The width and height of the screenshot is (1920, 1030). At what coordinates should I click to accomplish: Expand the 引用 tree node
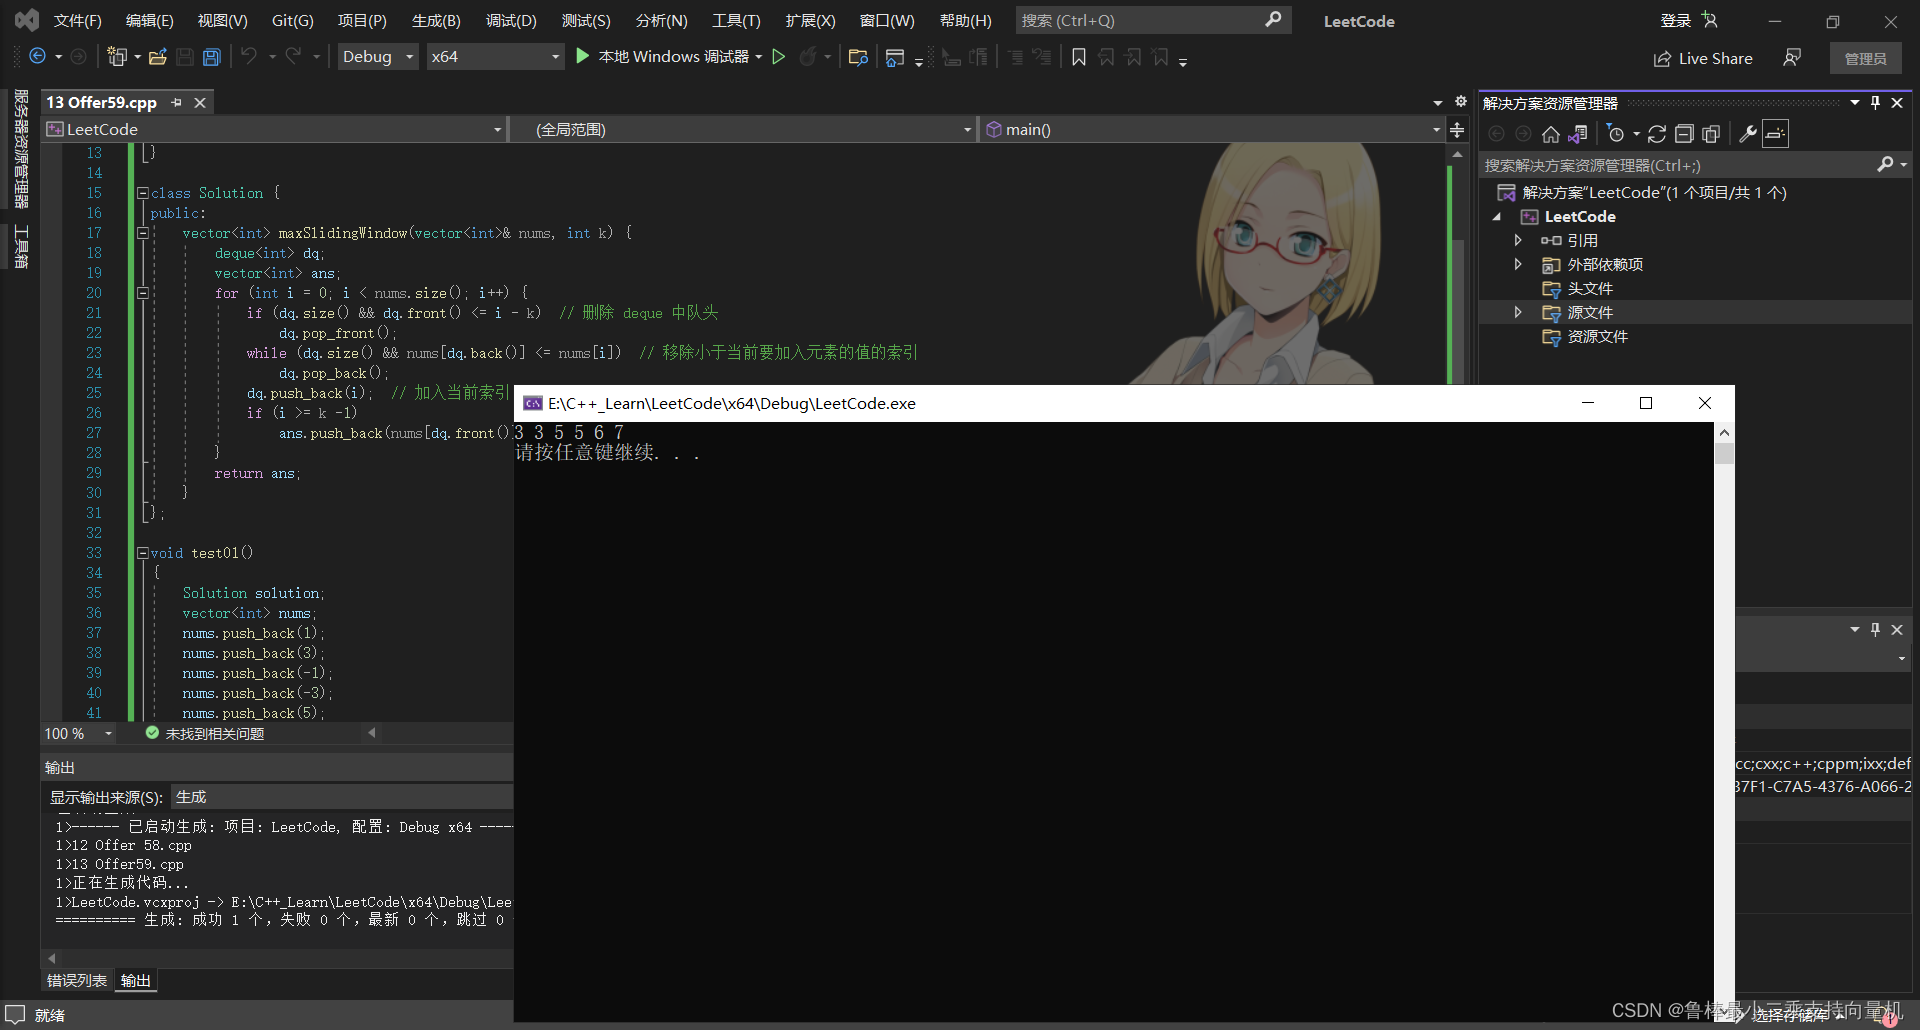(x=1518, y=240)
